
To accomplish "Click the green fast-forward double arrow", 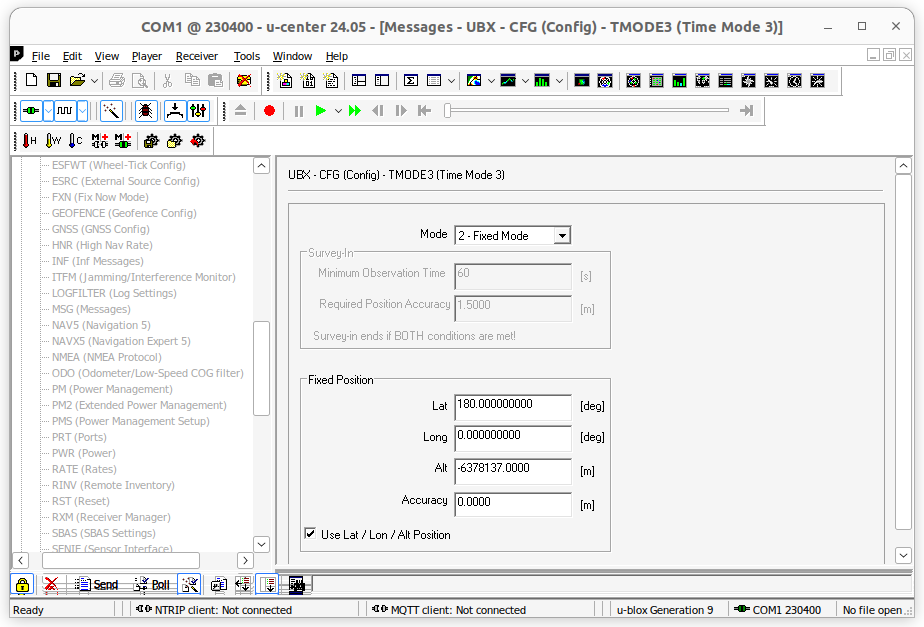I will click(355, 110).
